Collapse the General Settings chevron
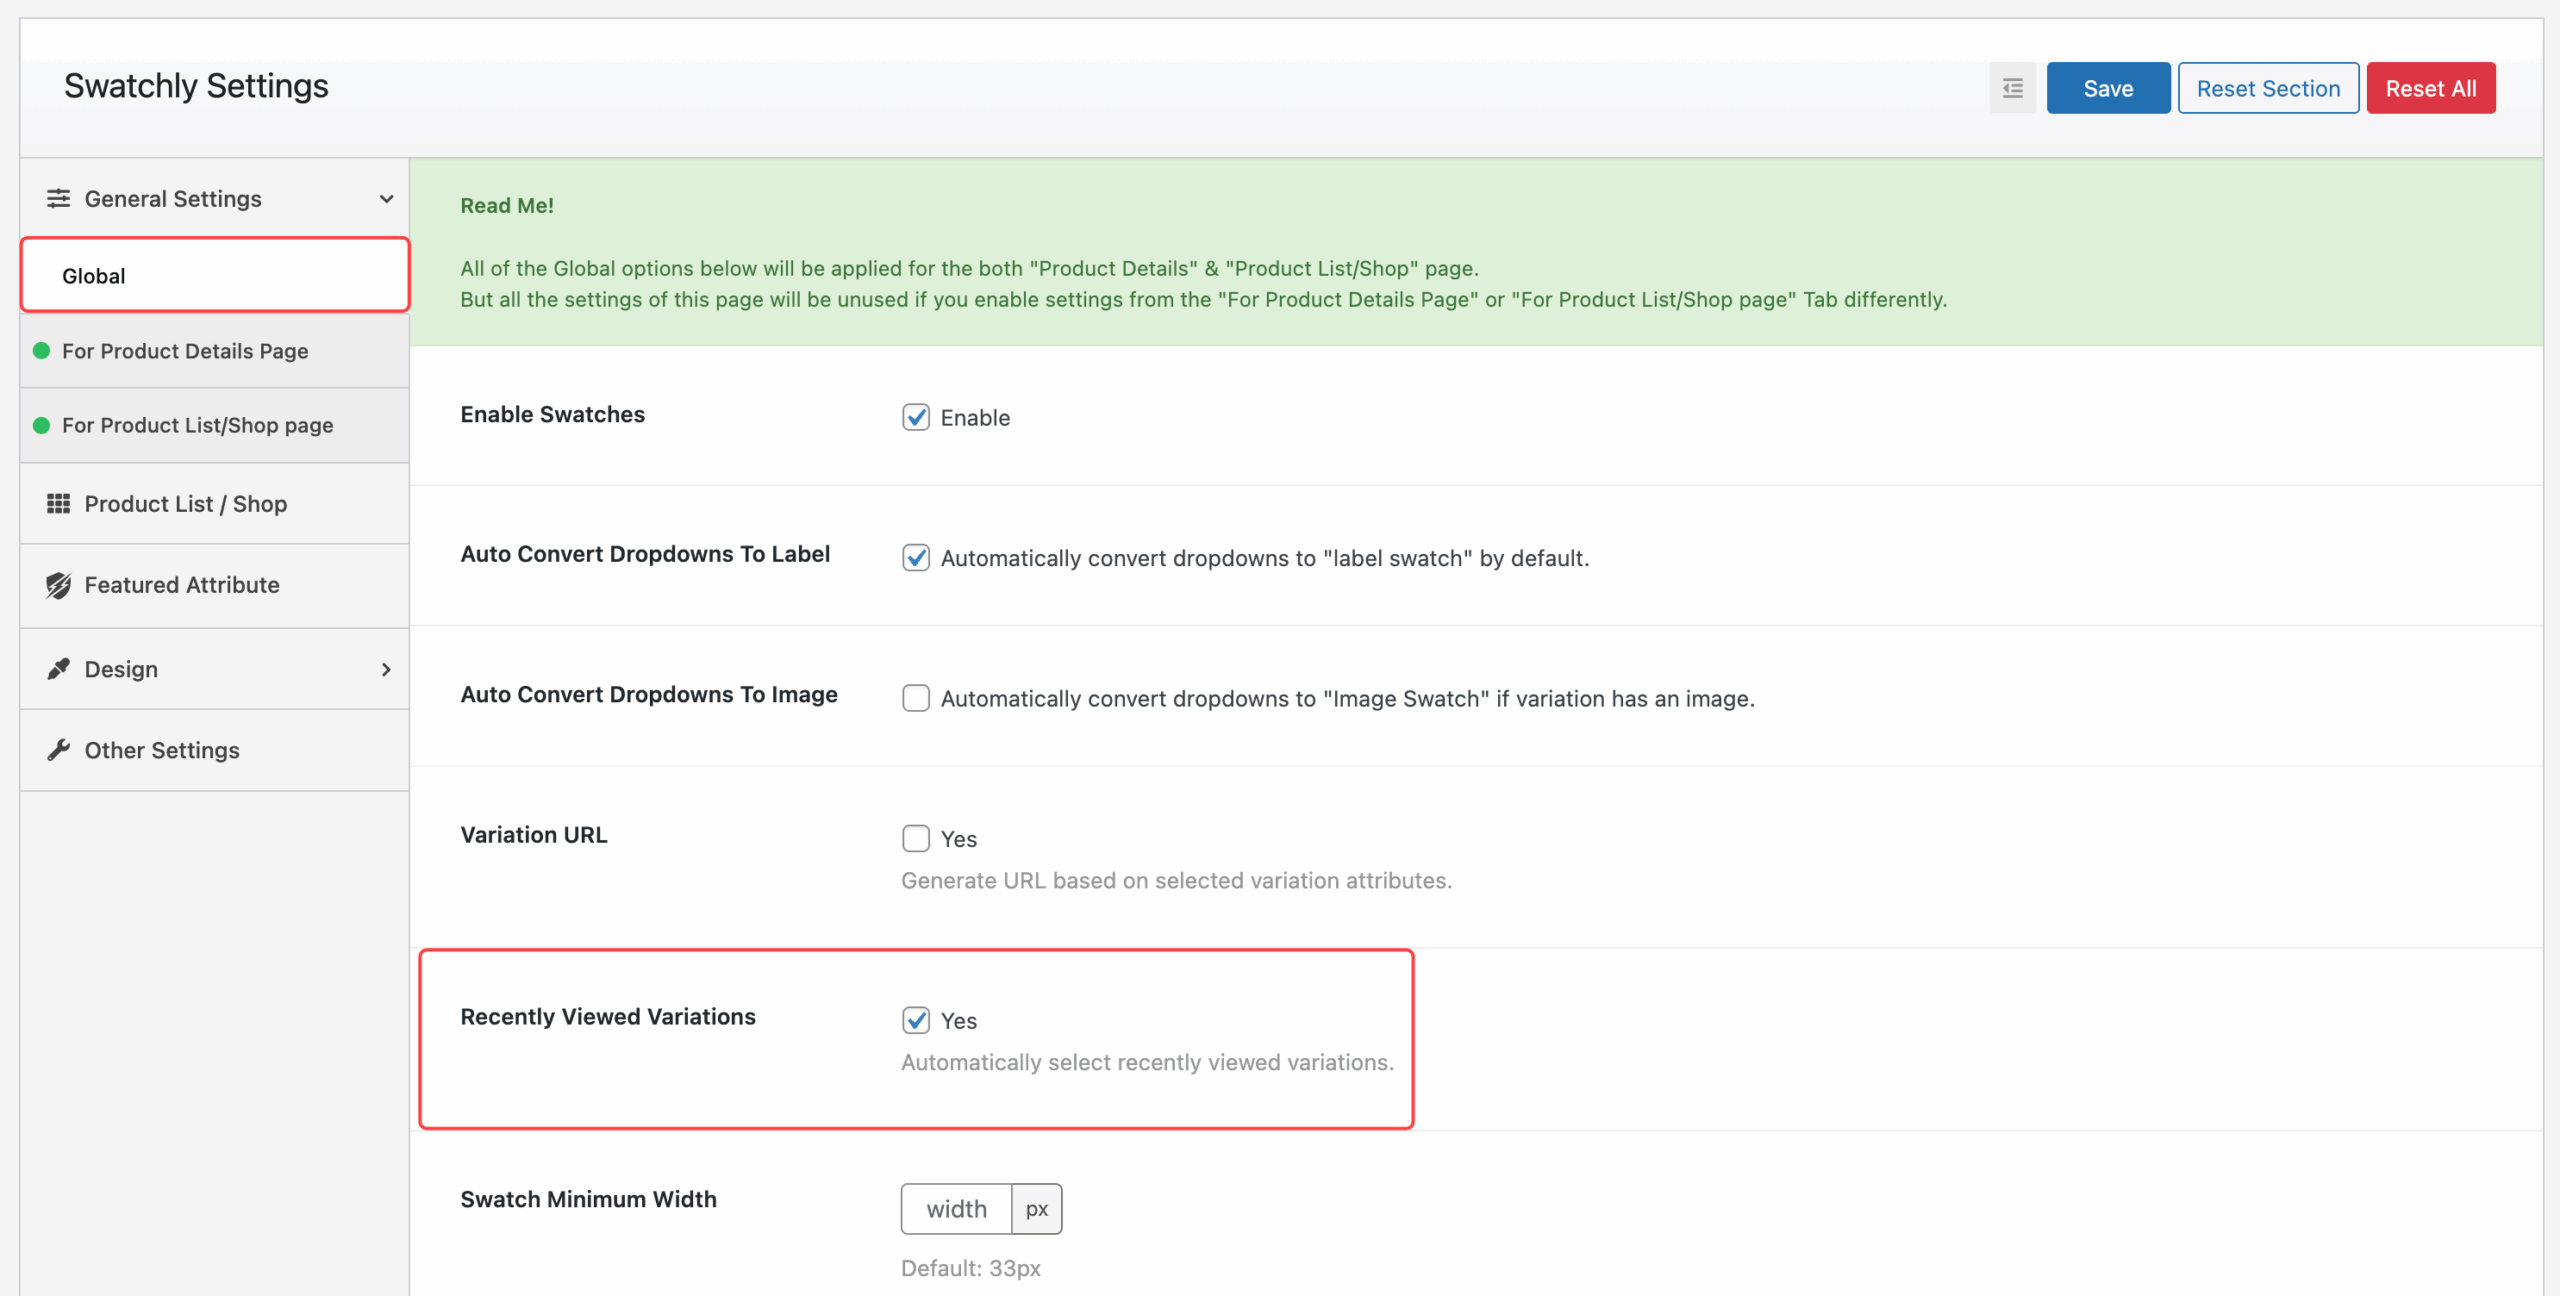 point(386,199)
